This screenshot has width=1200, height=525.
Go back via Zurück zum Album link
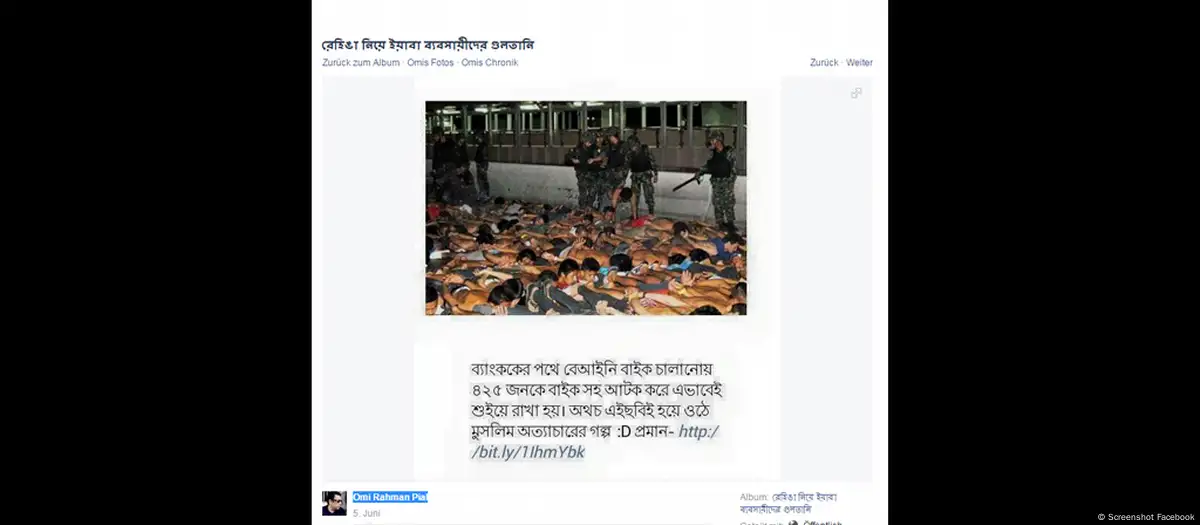tap(361, 63)
